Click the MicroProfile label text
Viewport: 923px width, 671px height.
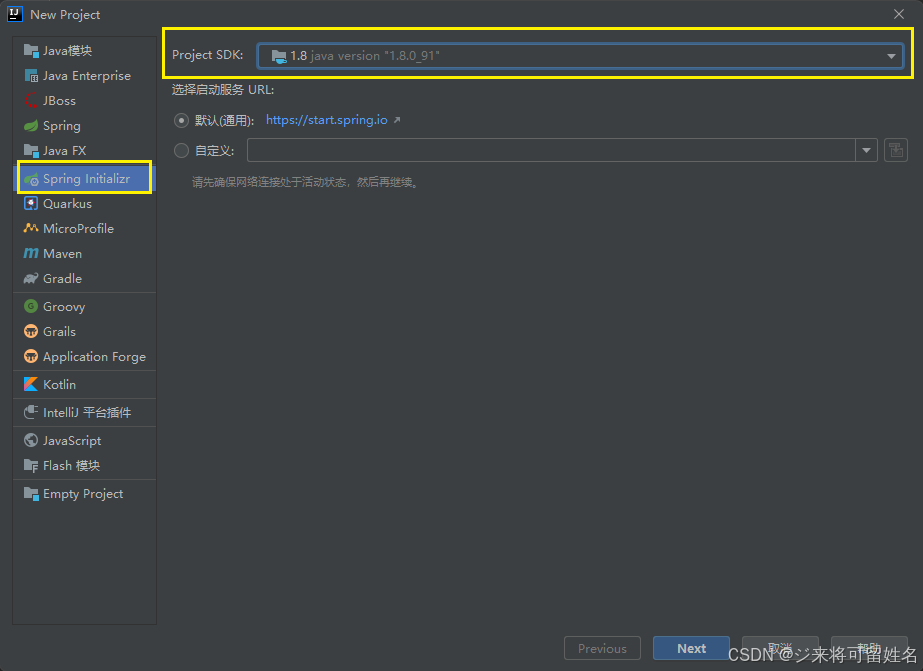pos(78,228)
